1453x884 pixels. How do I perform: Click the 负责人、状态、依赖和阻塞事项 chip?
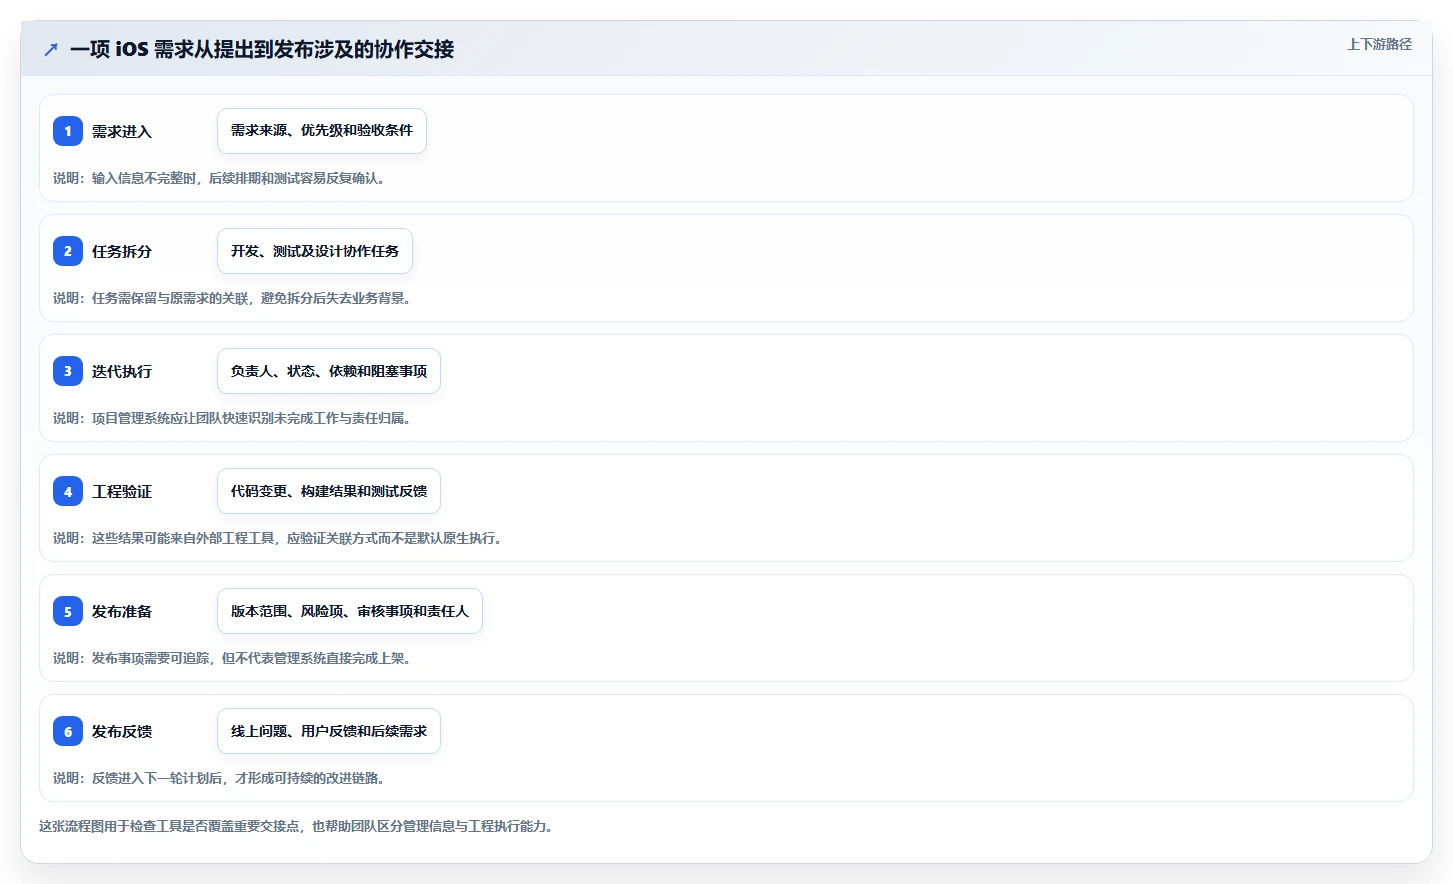[329, 371]
